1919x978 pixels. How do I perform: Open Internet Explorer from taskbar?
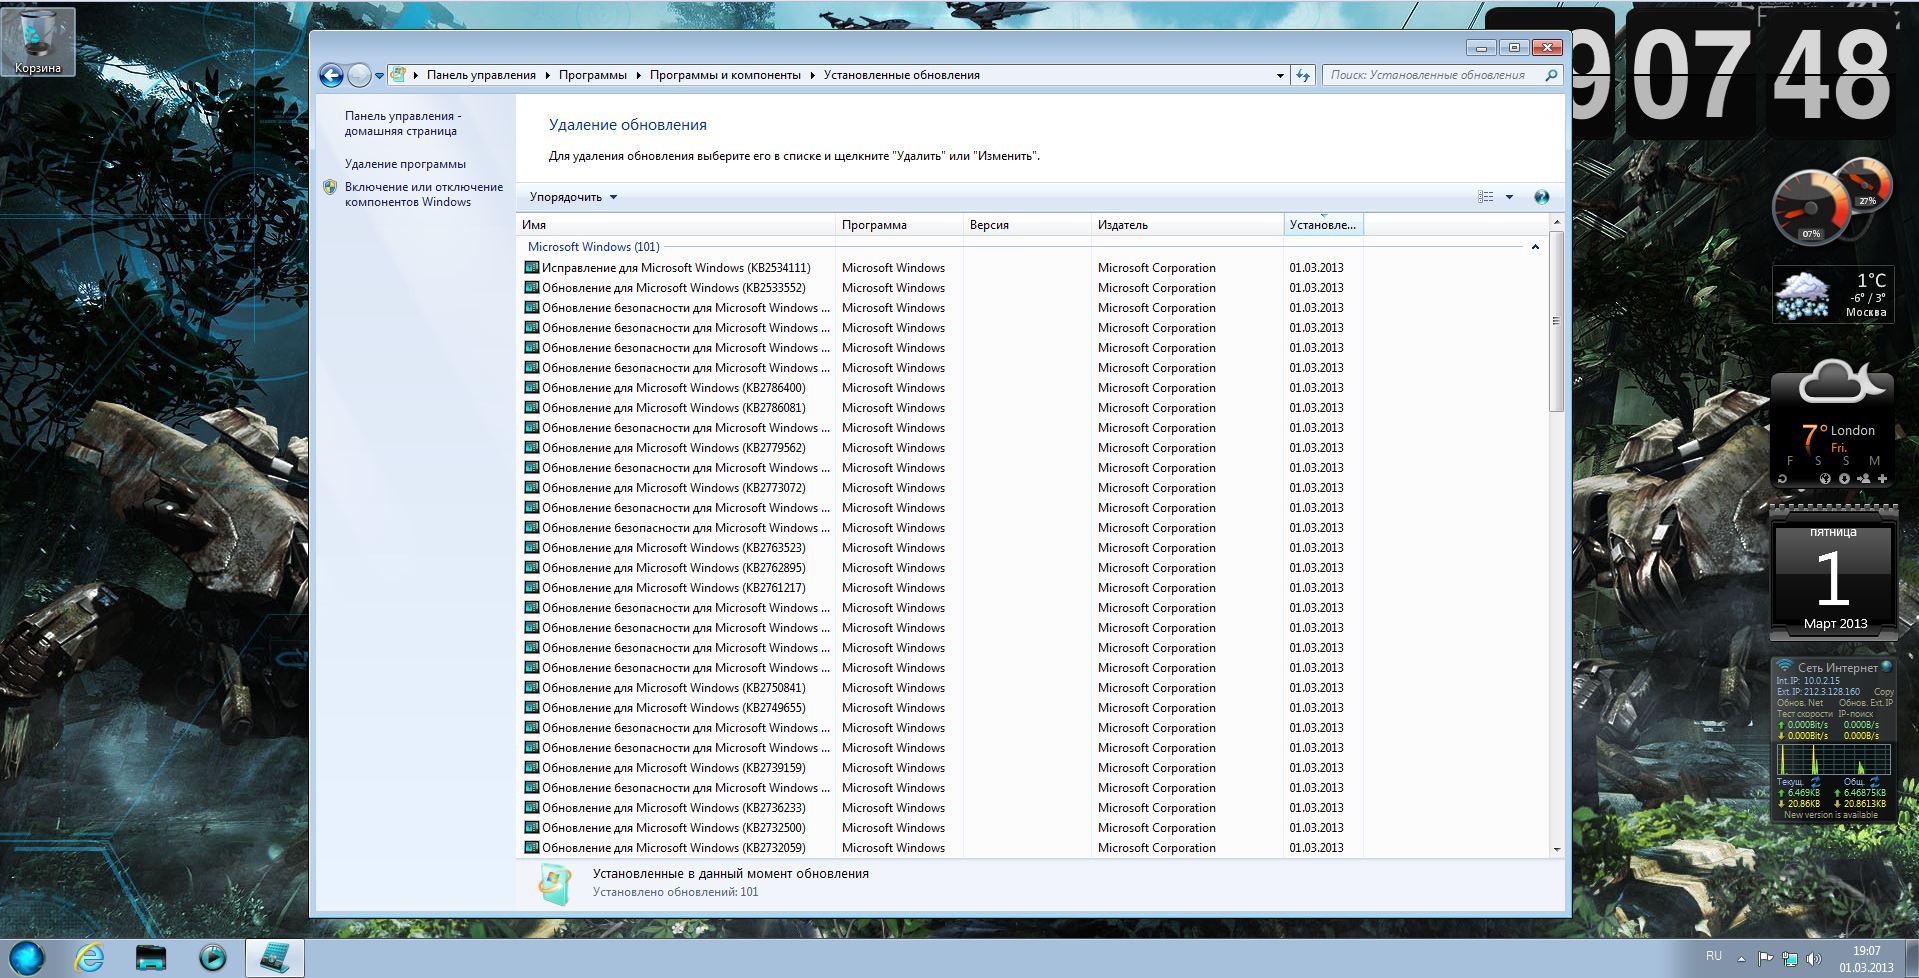pos(90,958)
